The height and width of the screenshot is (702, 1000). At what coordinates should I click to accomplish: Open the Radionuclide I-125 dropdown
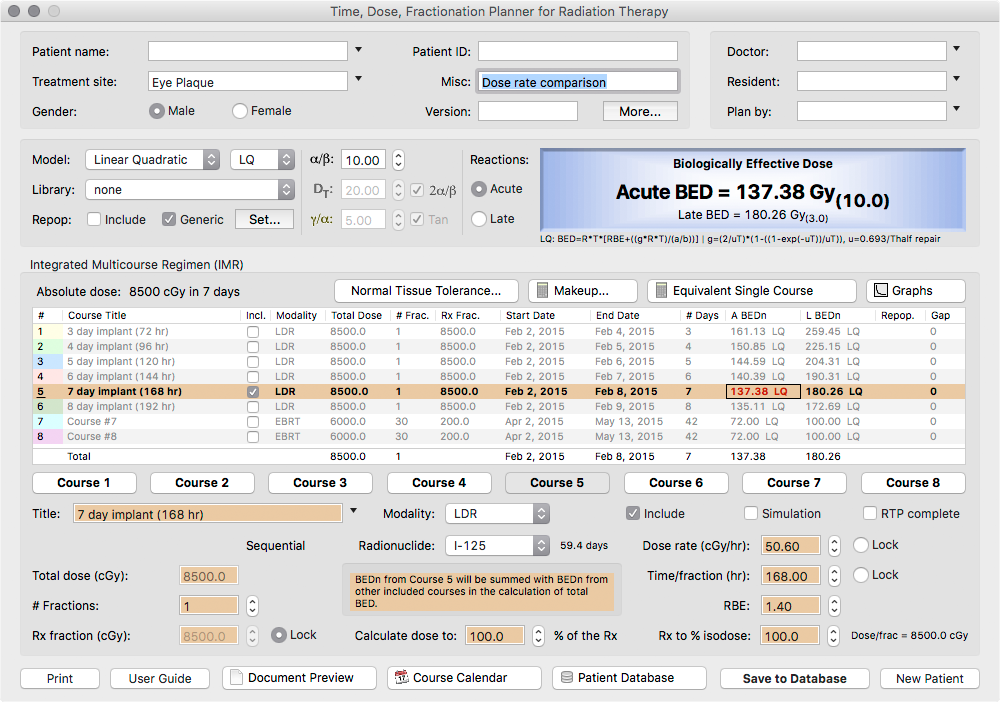point(497,546)
